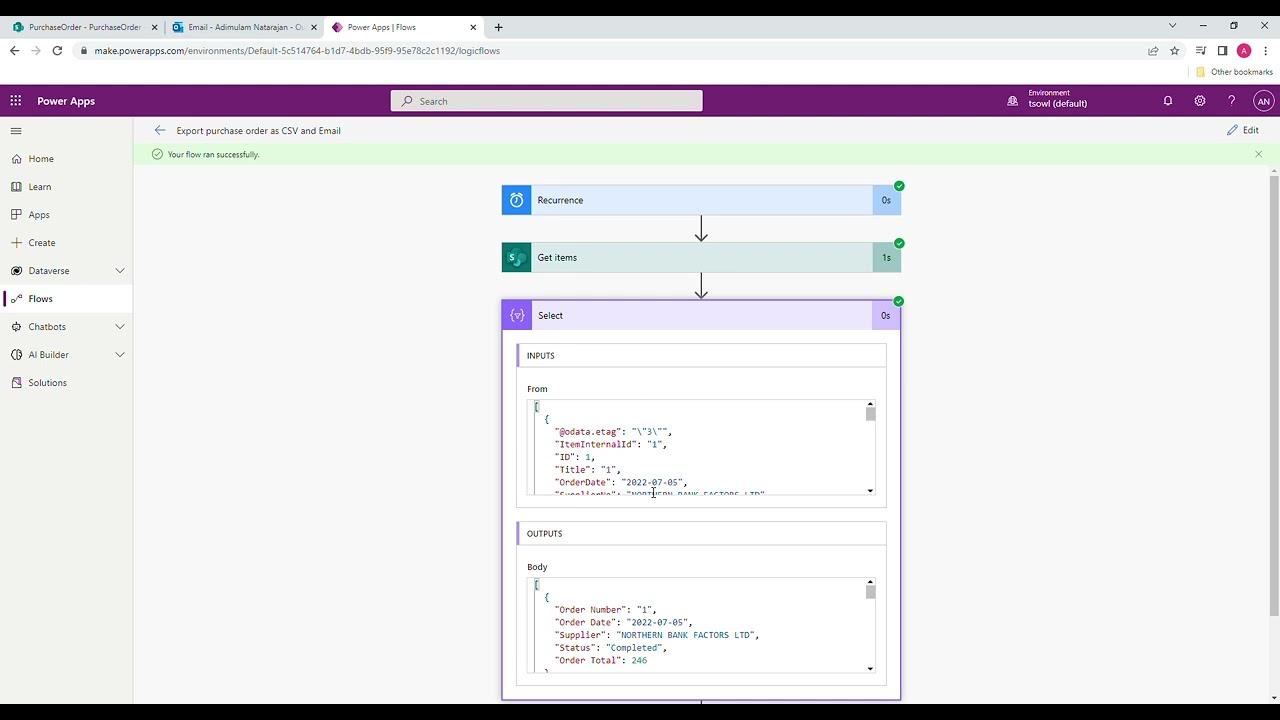Close the Email Outlook browser tab
Screen dimensions: 1280x720
pyautogui.click(x=313, y=27)
